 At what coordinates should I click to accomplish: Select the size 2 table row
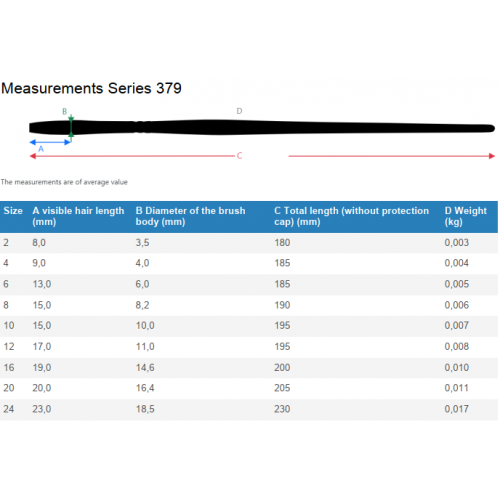(x=249, y=243)
